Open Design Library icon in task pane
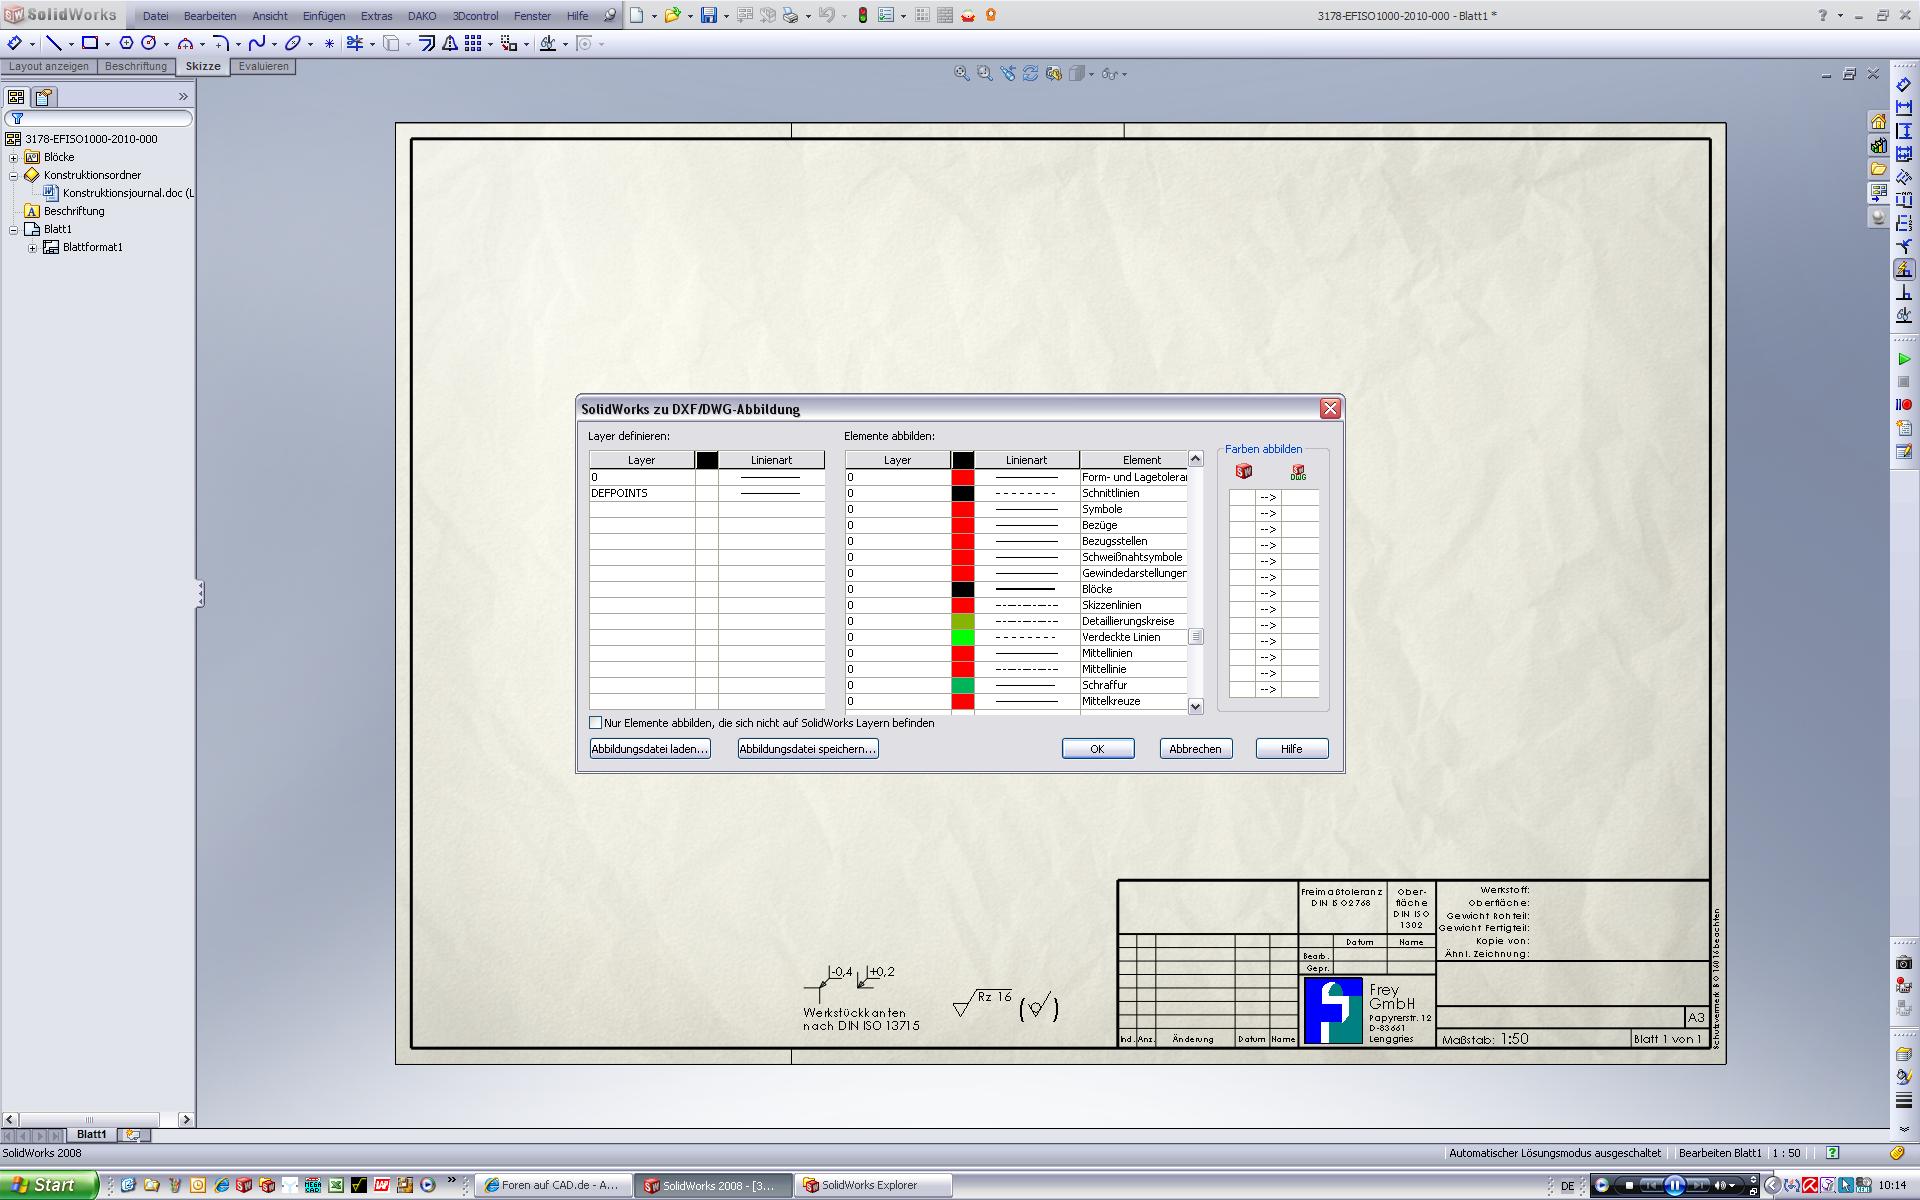1920x1200 pixels. [x=1878, y=146]
